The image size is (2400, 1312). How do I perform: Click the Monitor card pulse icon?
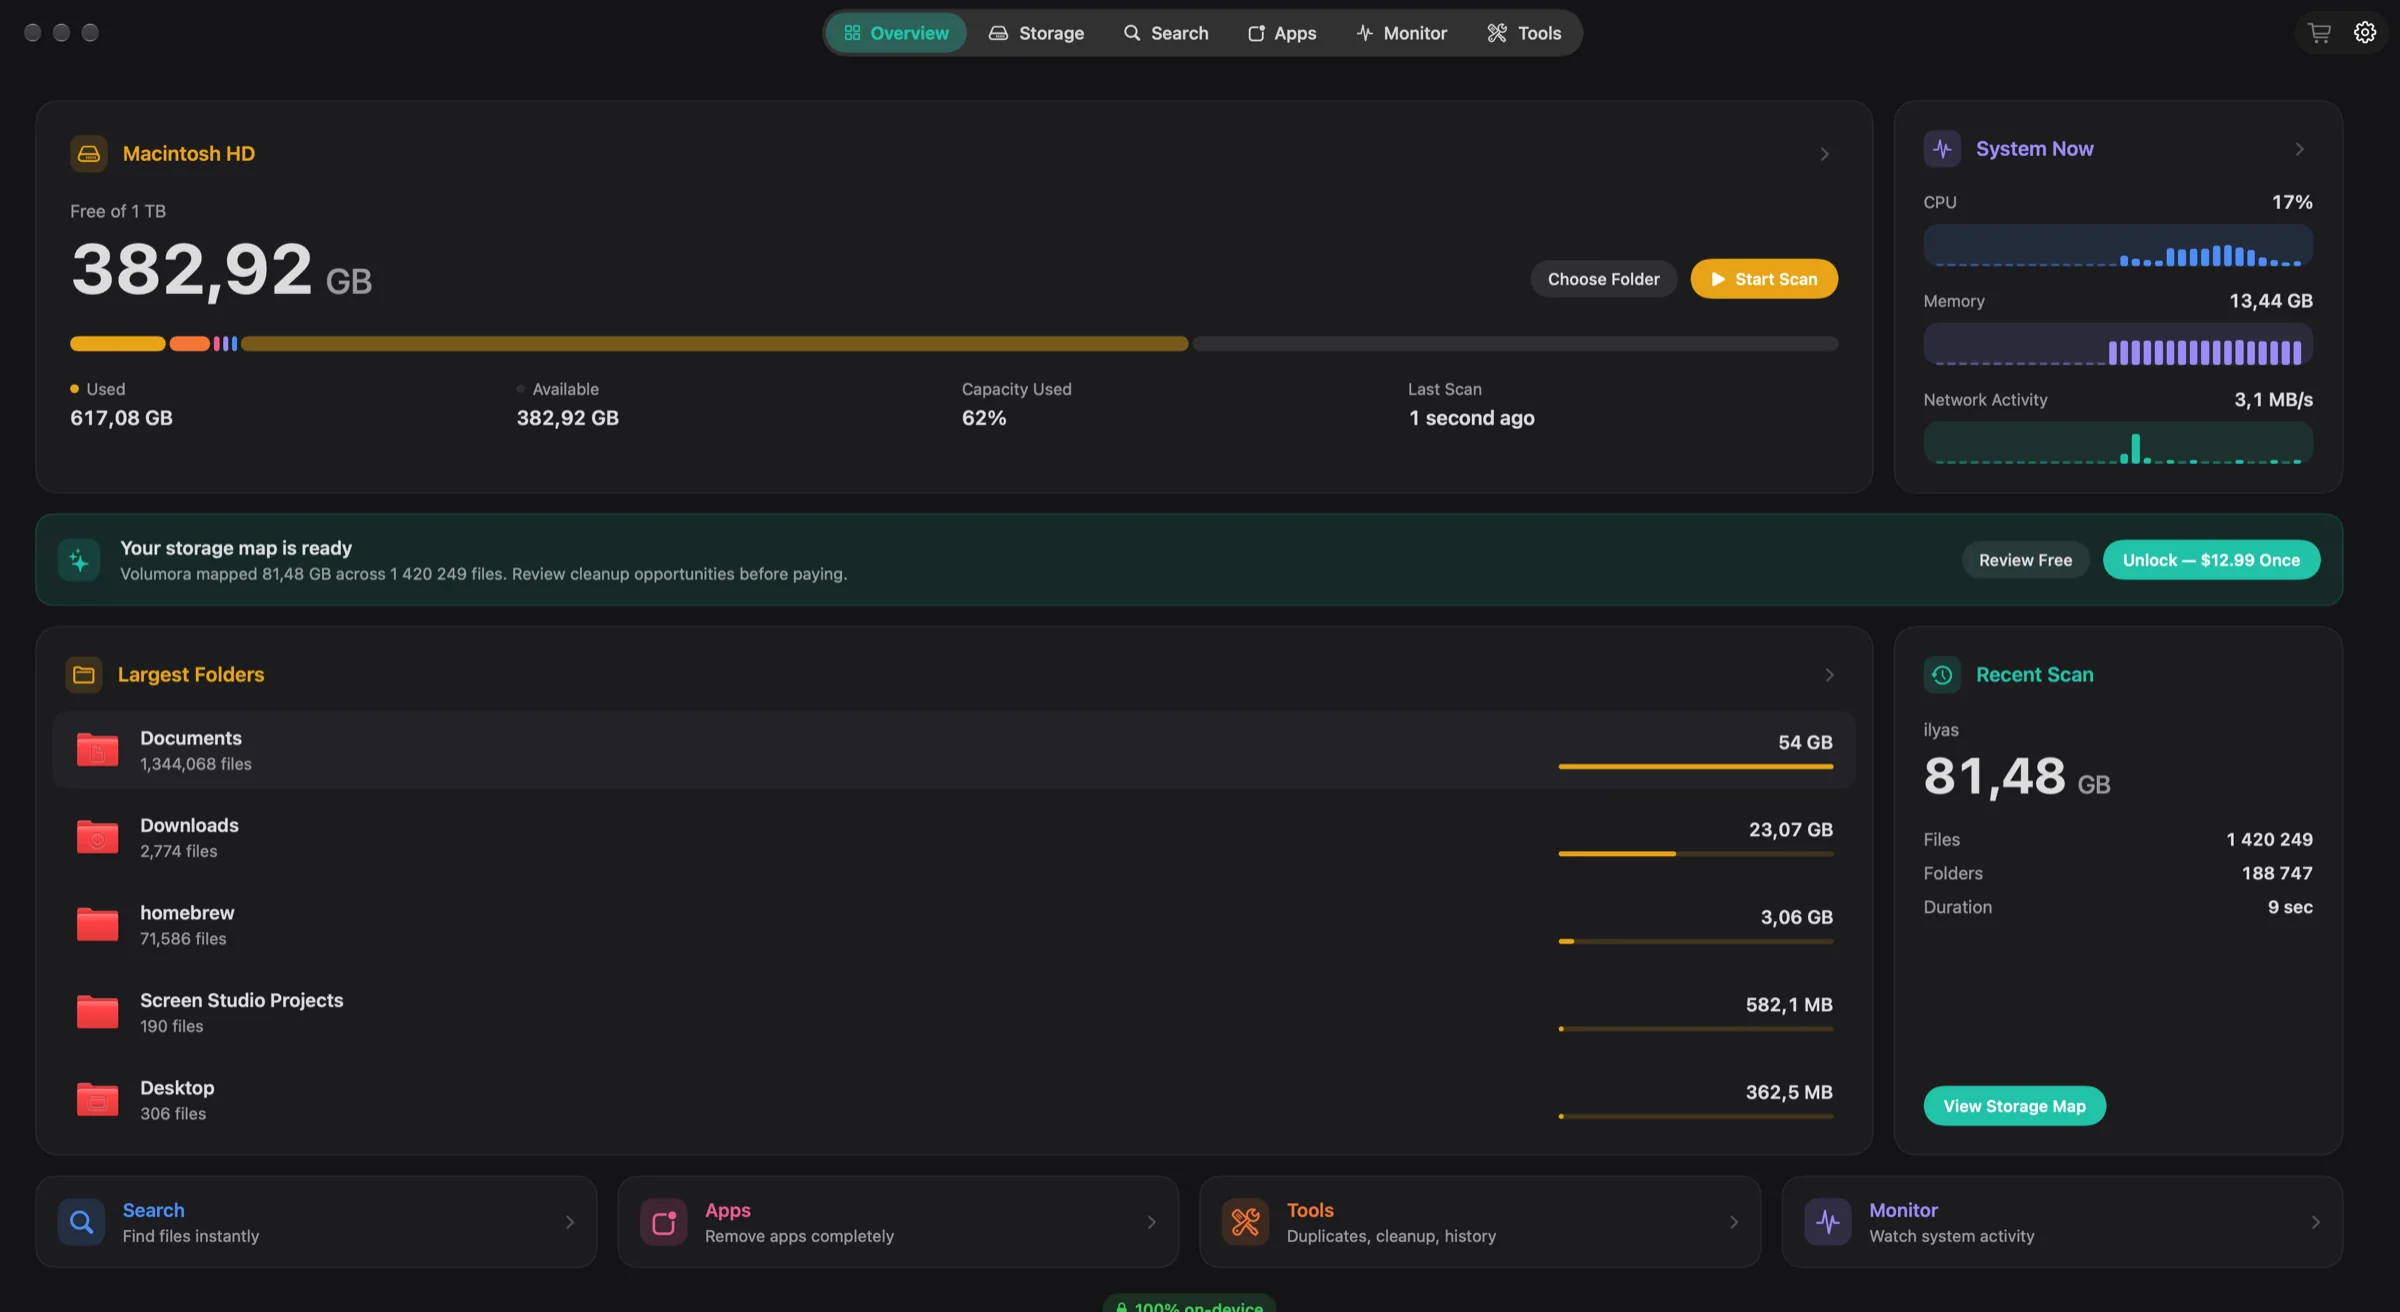click(x=1828, y=1222)
